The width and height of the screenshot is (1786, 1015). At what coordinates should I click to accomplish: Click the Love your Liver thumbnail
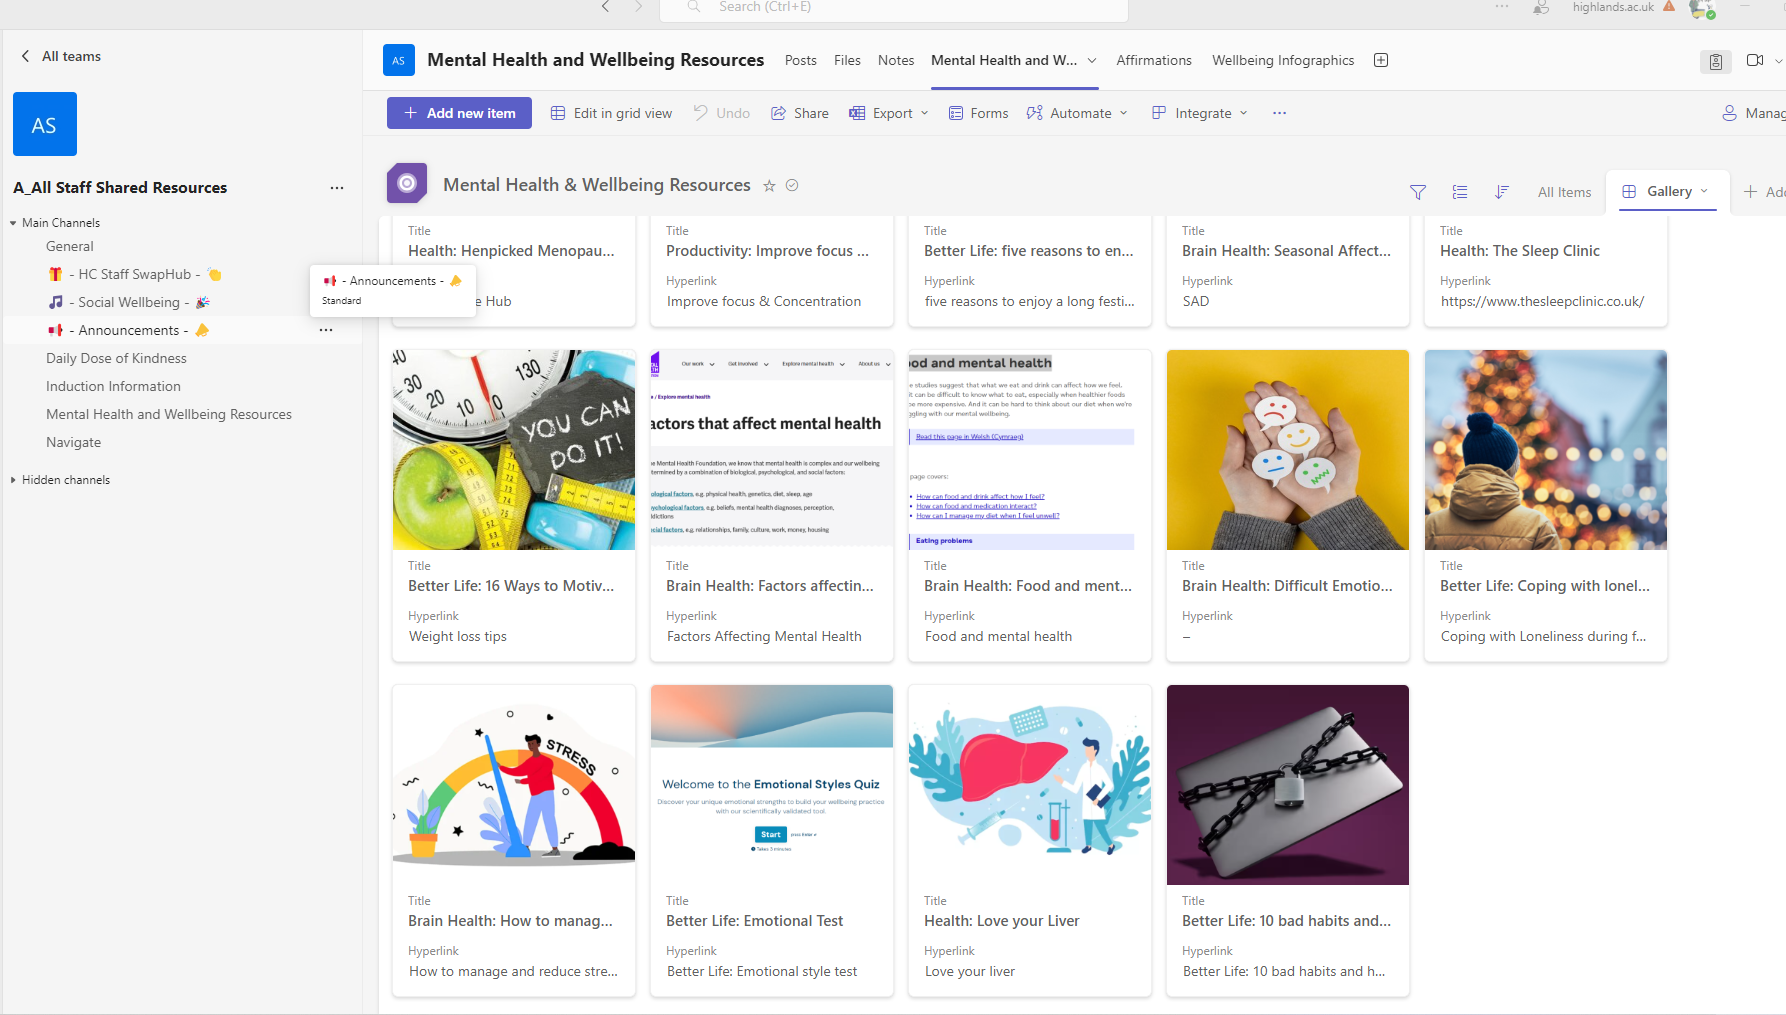coord(1029,784)
